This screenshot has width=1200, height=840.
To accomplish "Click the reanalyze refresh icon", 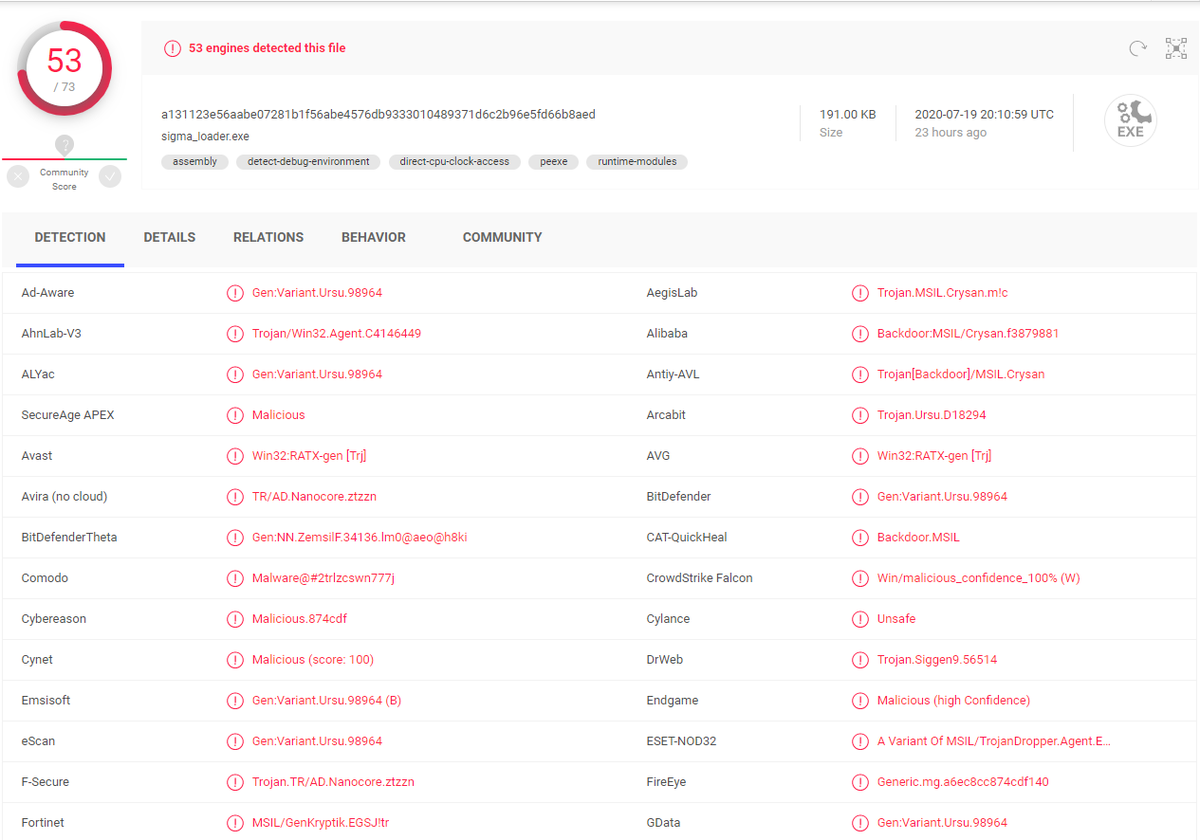I will pos(1137,48).
